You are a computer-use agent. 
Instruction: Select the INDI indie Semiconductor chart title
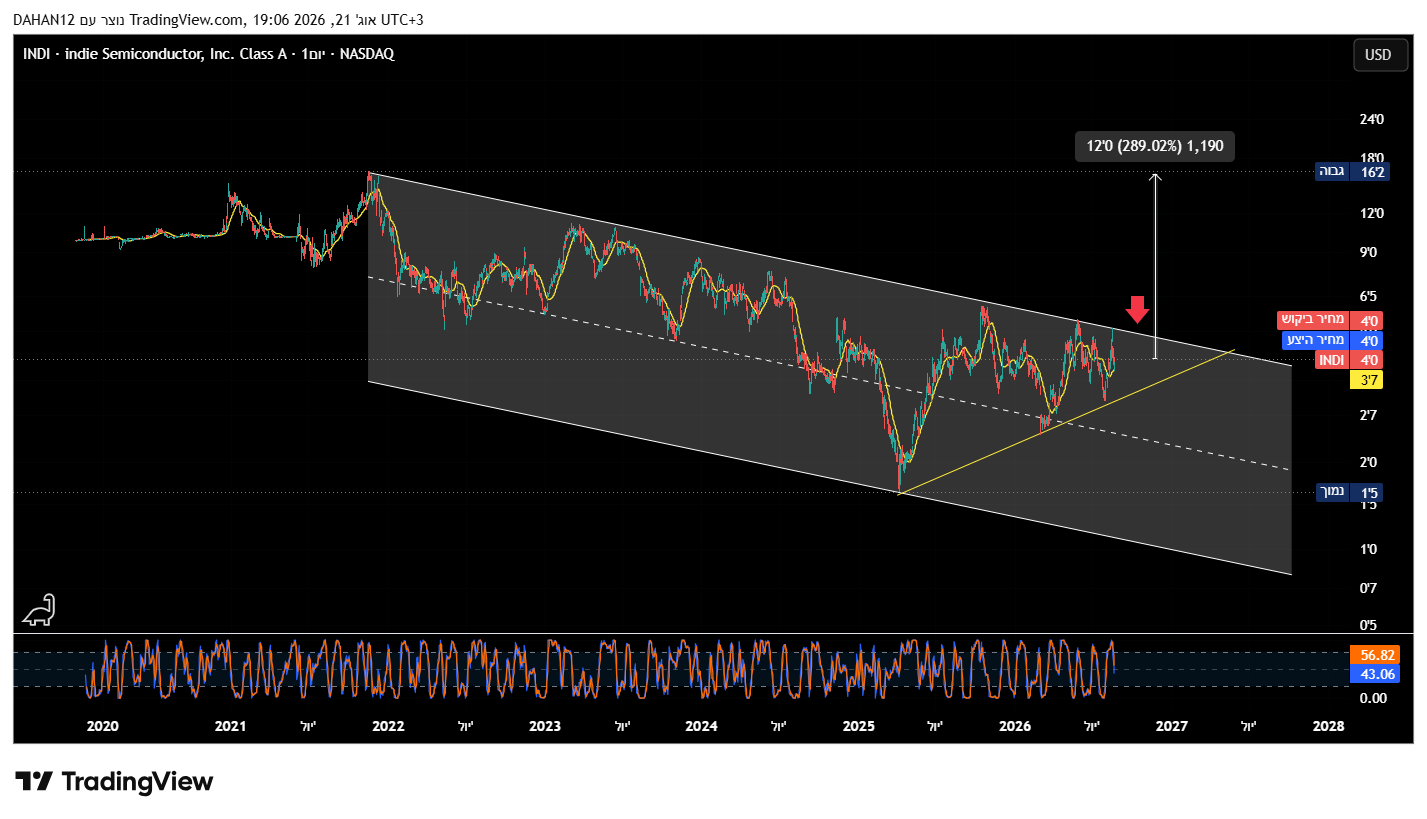click(x=209, y=54)
